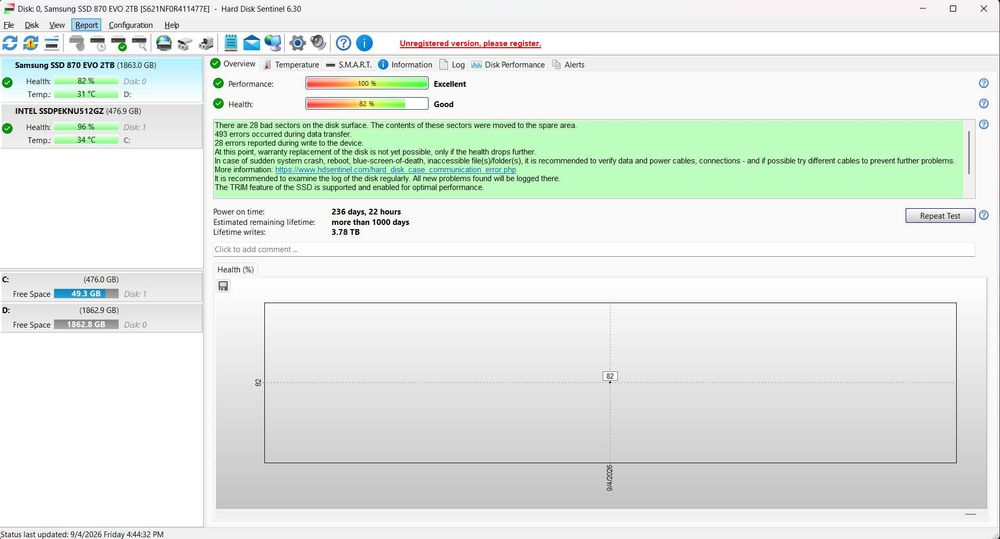Open the Configuration menu
This screenshot has width=1000, height=539.
tap(131, 25)
